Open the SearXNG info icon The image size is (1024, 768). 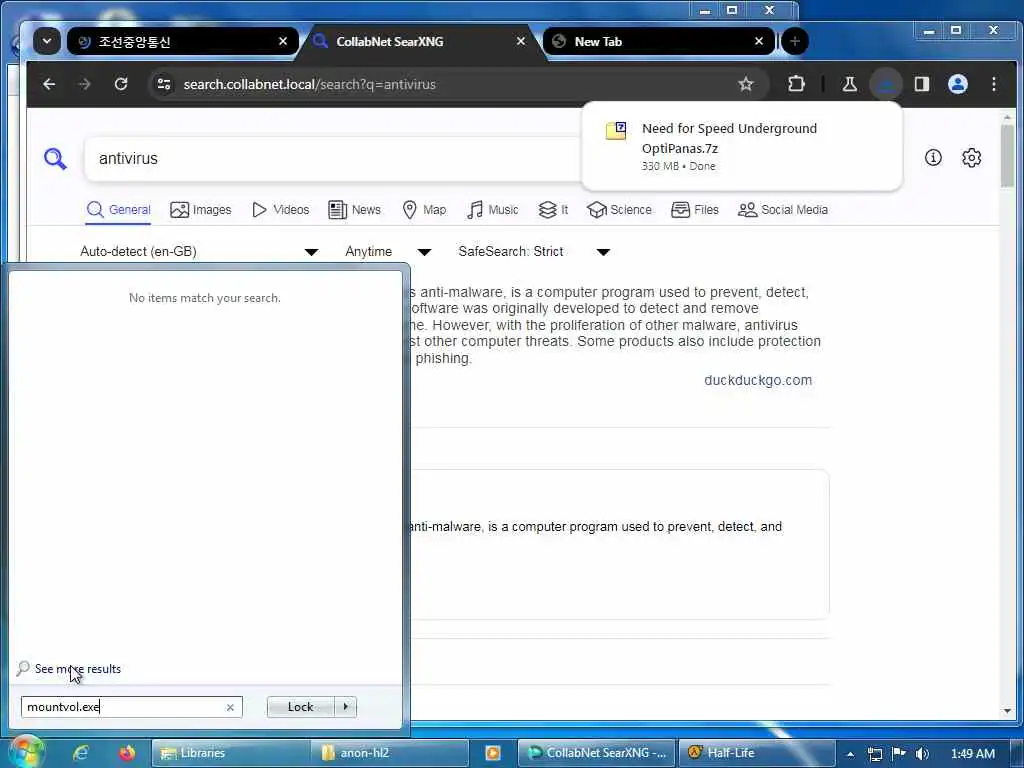[x=933, y=157]
